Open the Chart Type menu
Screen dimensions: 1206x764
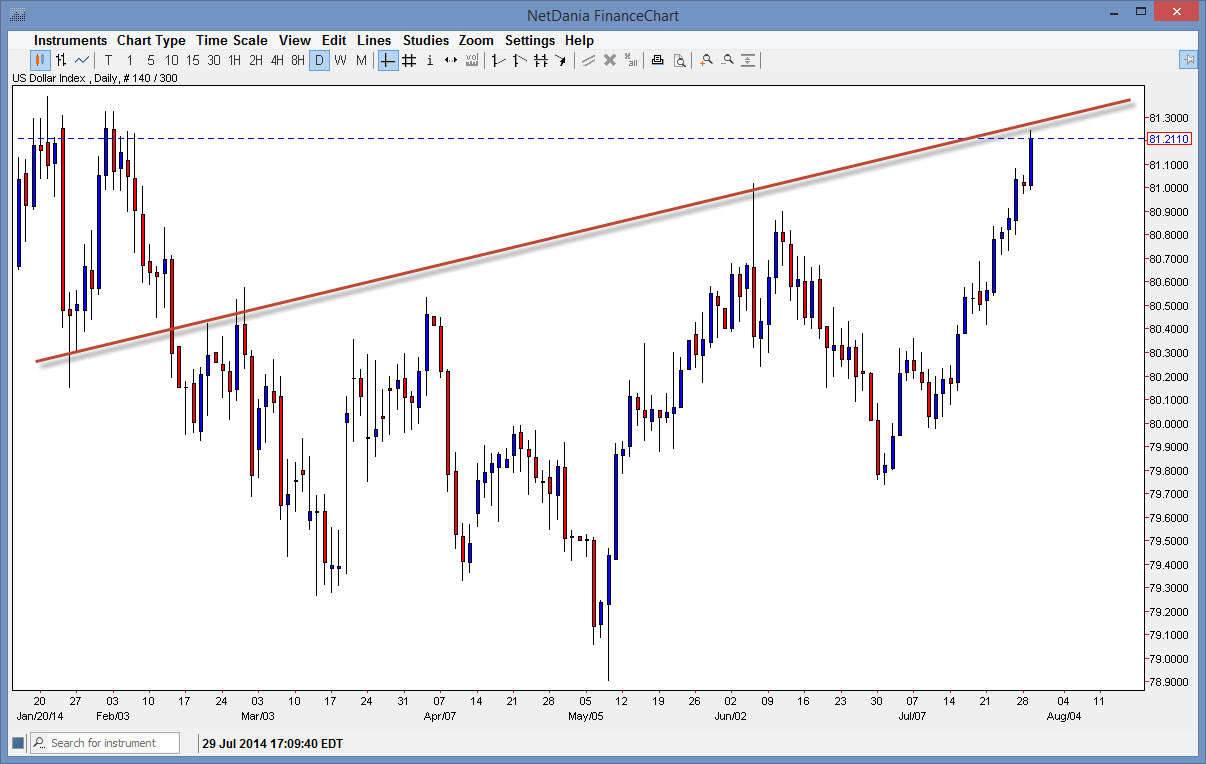click(151, 40)
